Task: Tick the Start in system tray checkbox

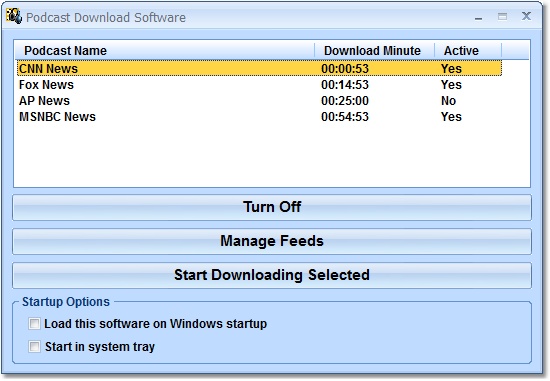Action: point(34,347)
